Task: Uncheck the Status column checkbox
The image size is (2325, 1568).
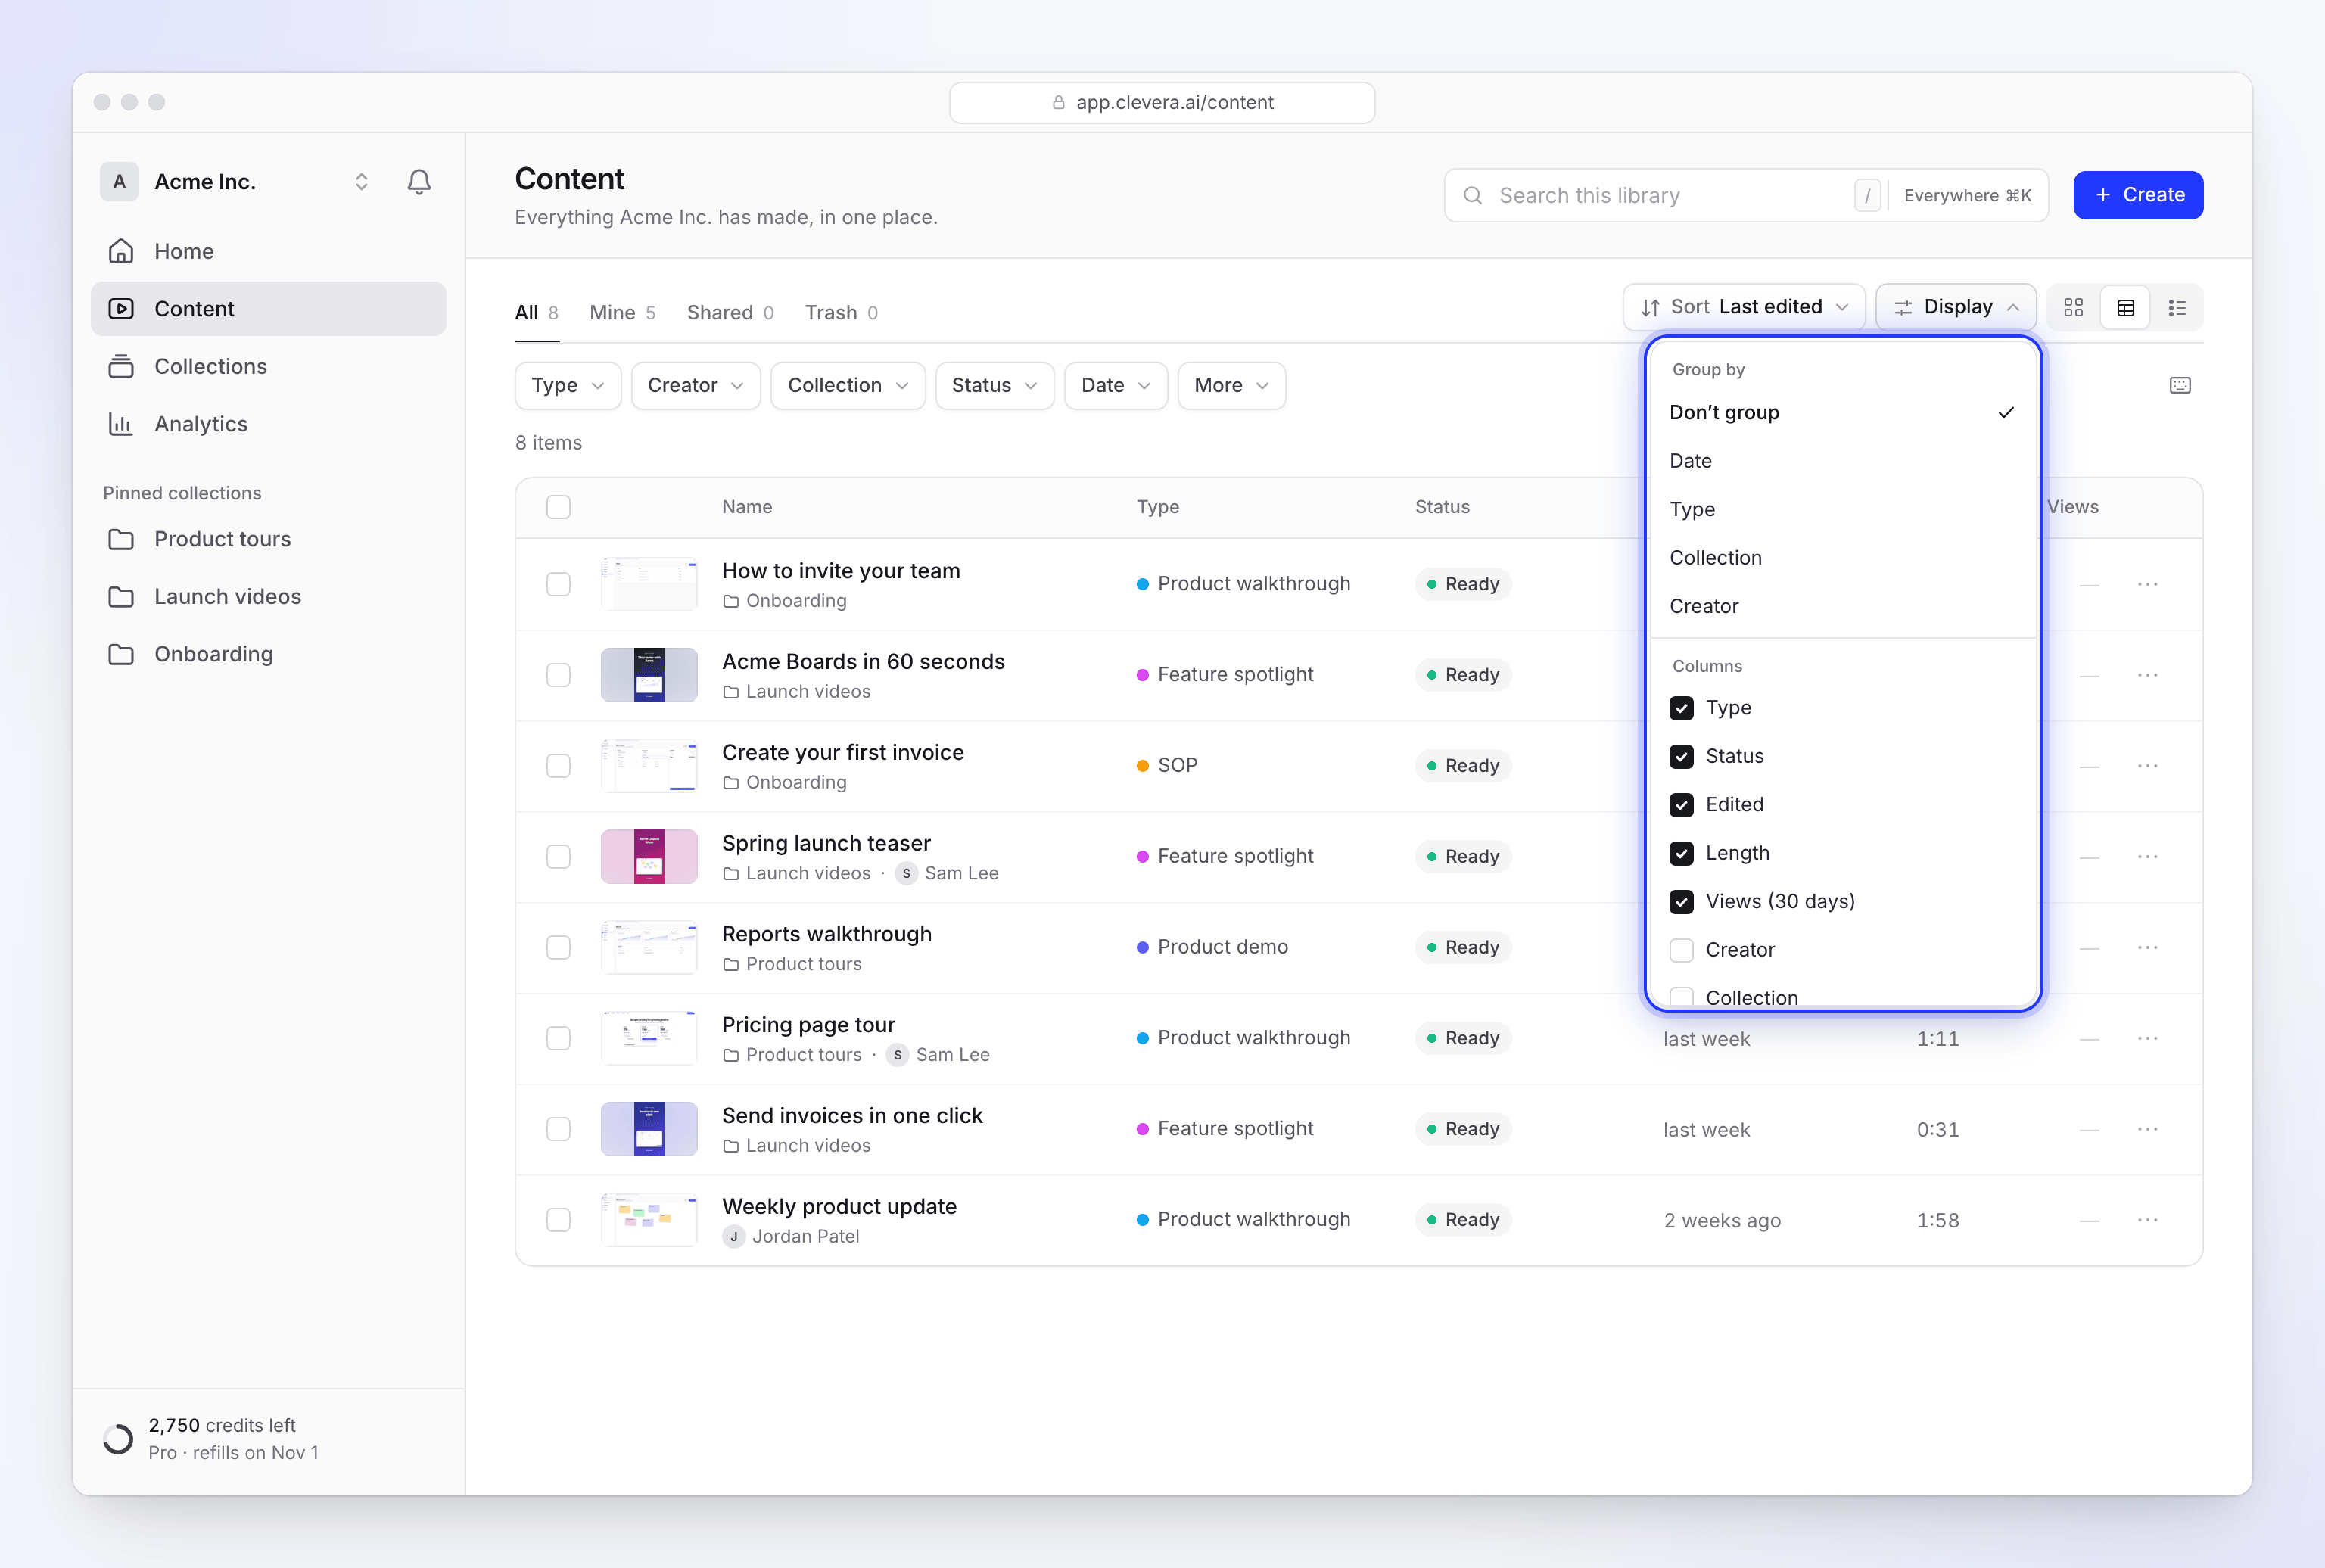Action: point(1682,757)
